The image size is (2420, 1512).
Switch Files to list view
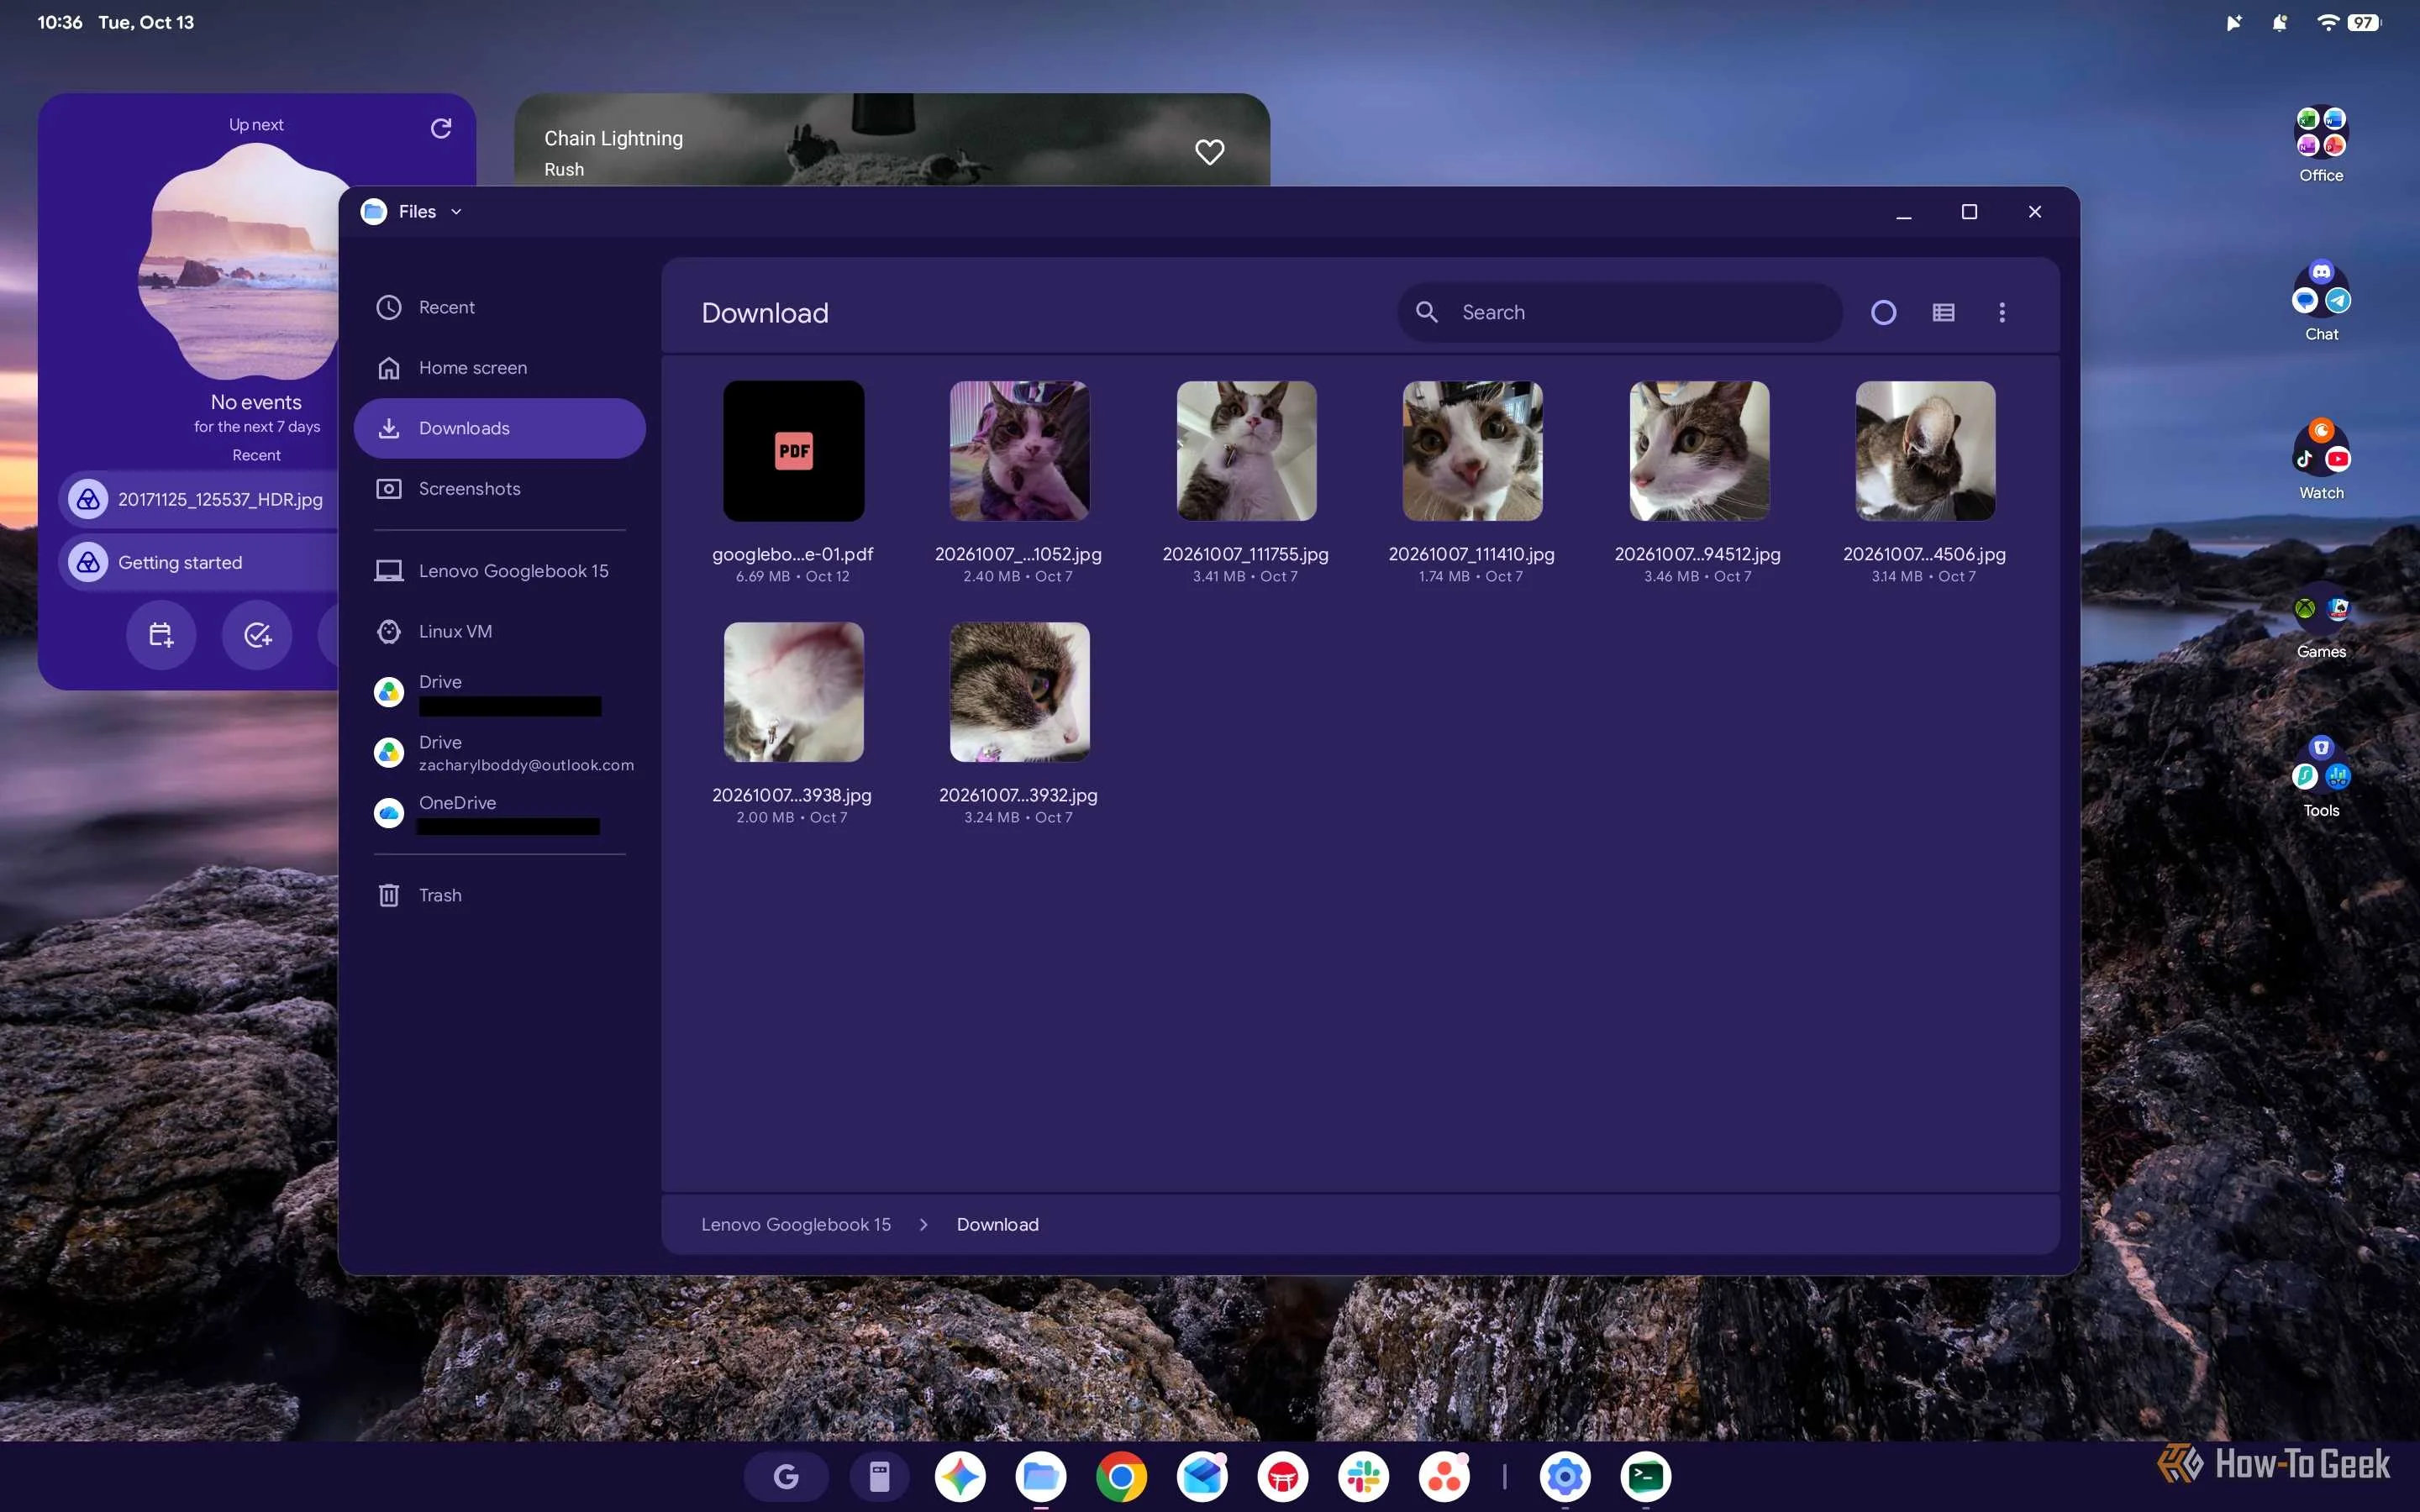point(1943,313)
